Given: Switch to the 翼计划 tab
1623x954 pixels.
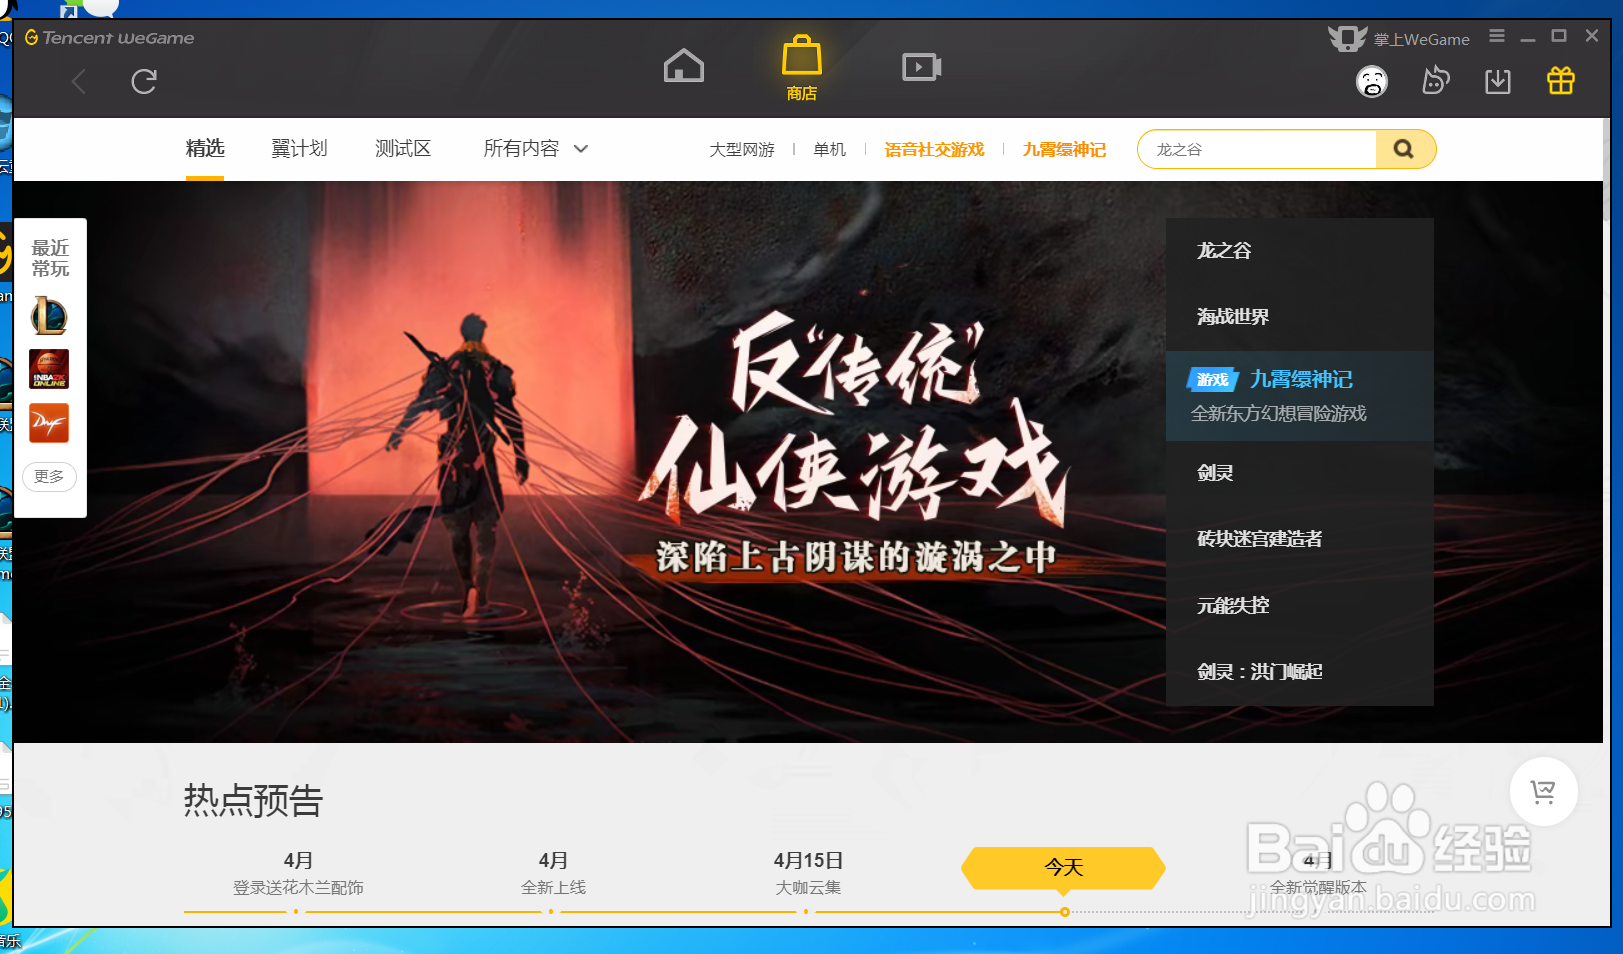Looking at the screenshot, I should coord(299,149).
